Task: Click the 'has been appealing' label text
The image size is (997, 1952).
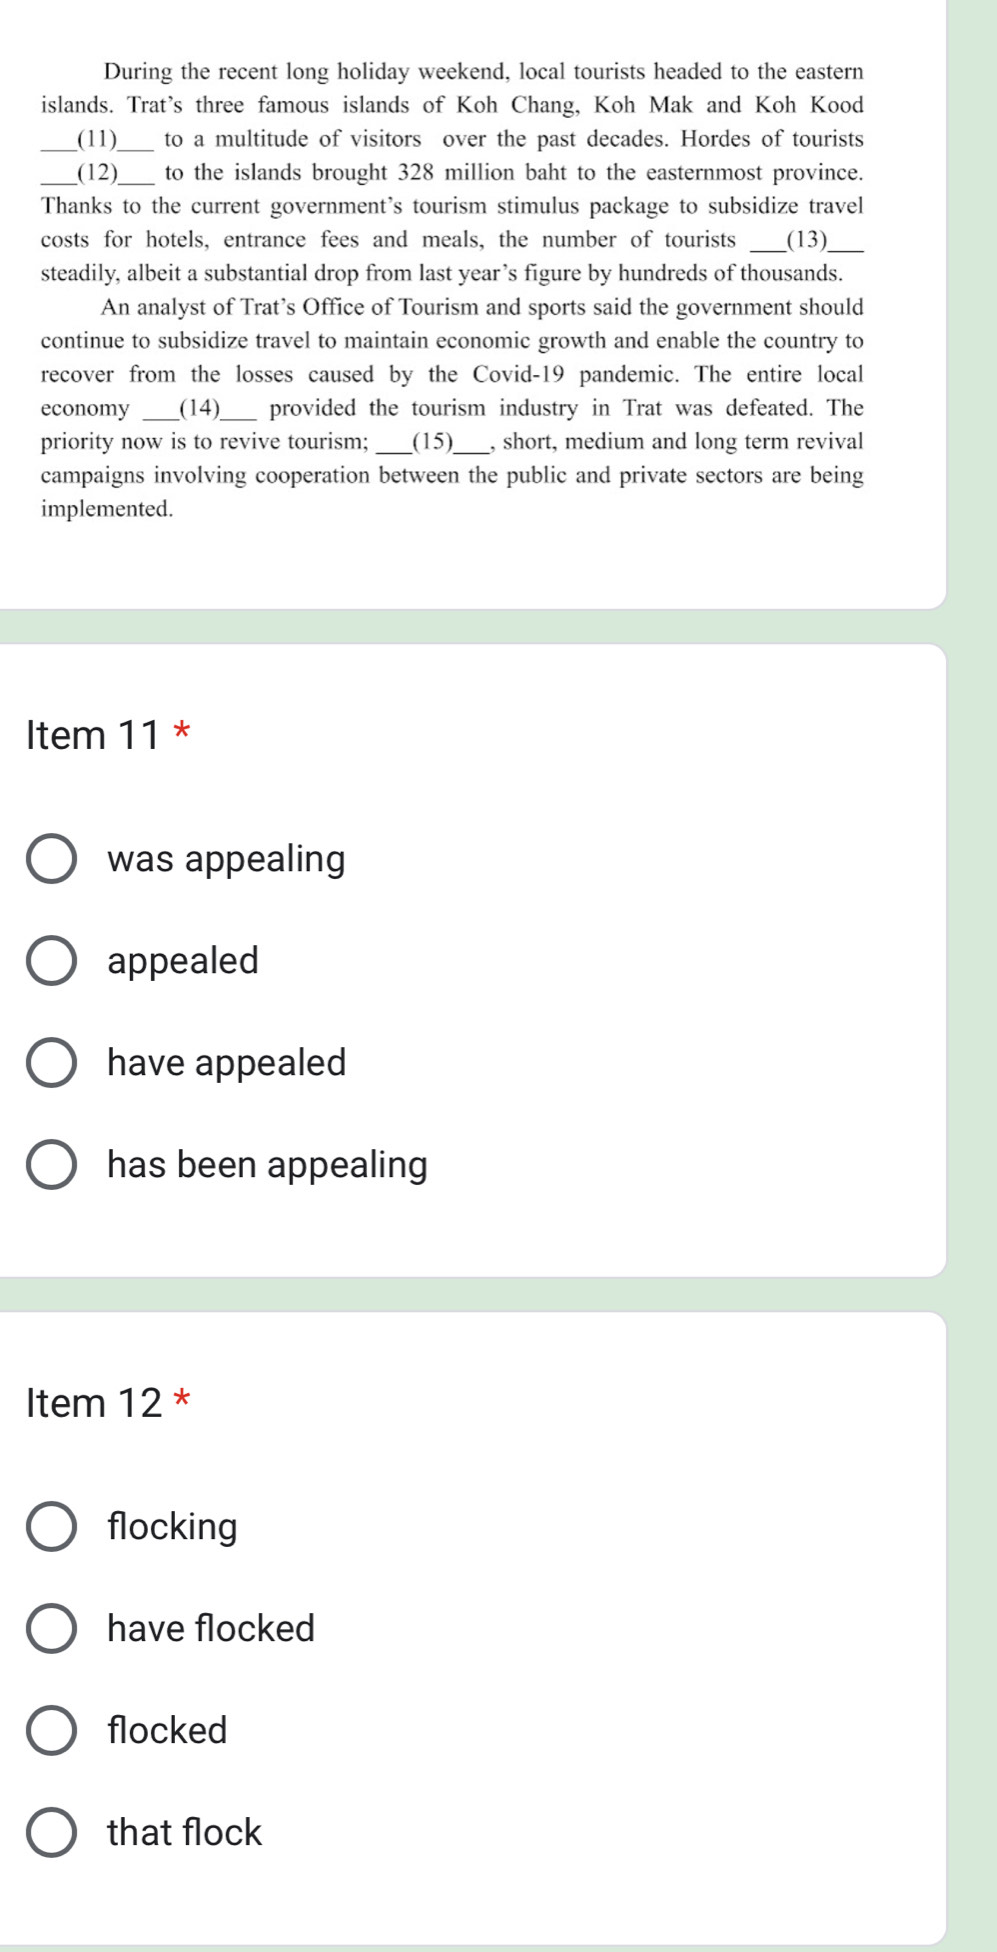Action: point(267,1165)
